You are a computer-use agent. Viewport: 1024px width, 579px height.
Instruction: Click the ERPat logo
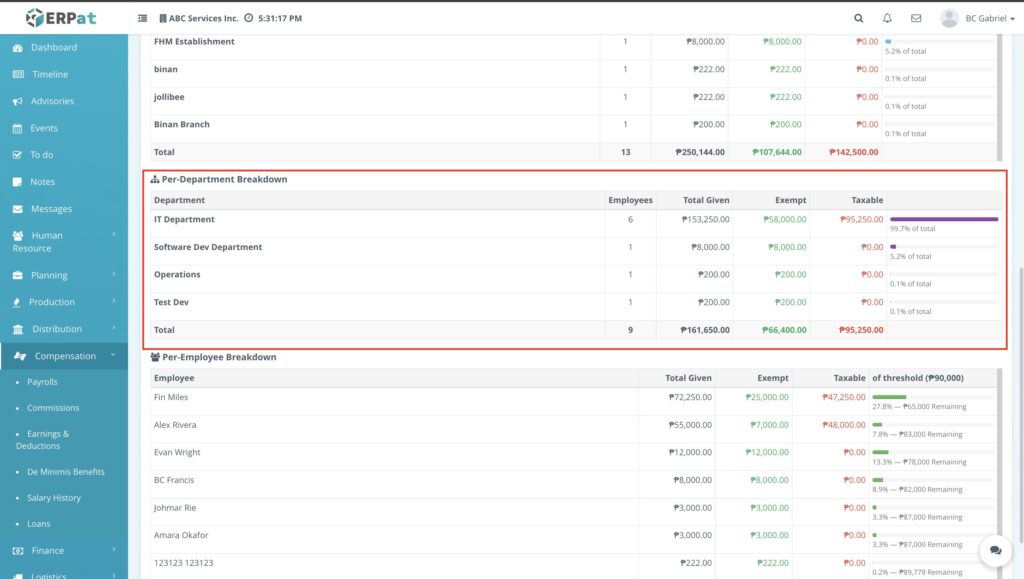[62, 18]
